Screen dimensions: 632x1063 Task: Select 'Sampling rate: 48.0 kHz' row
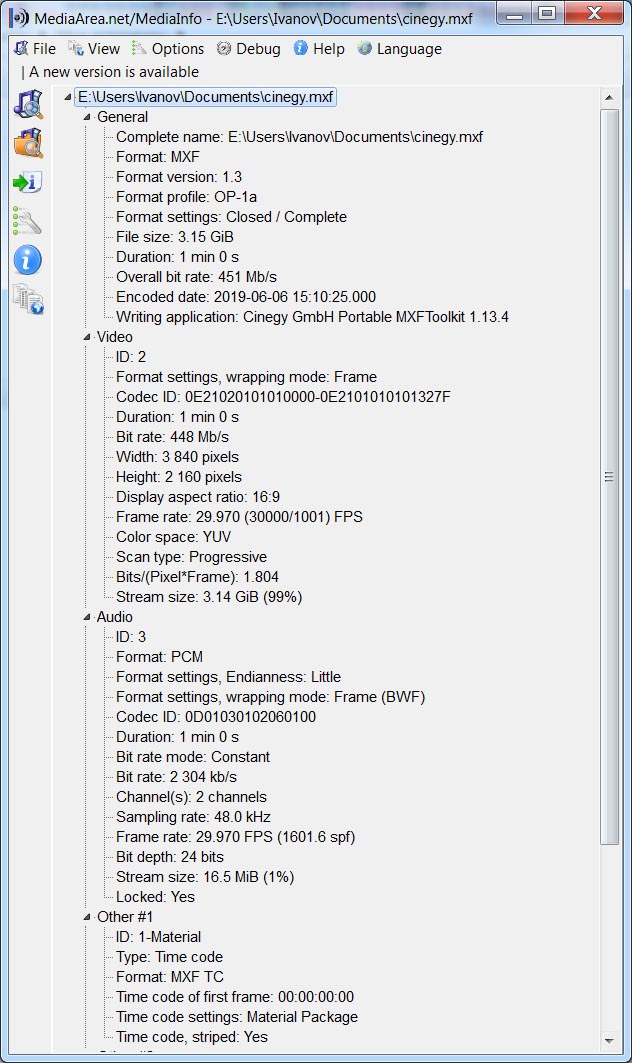point(193,817)
